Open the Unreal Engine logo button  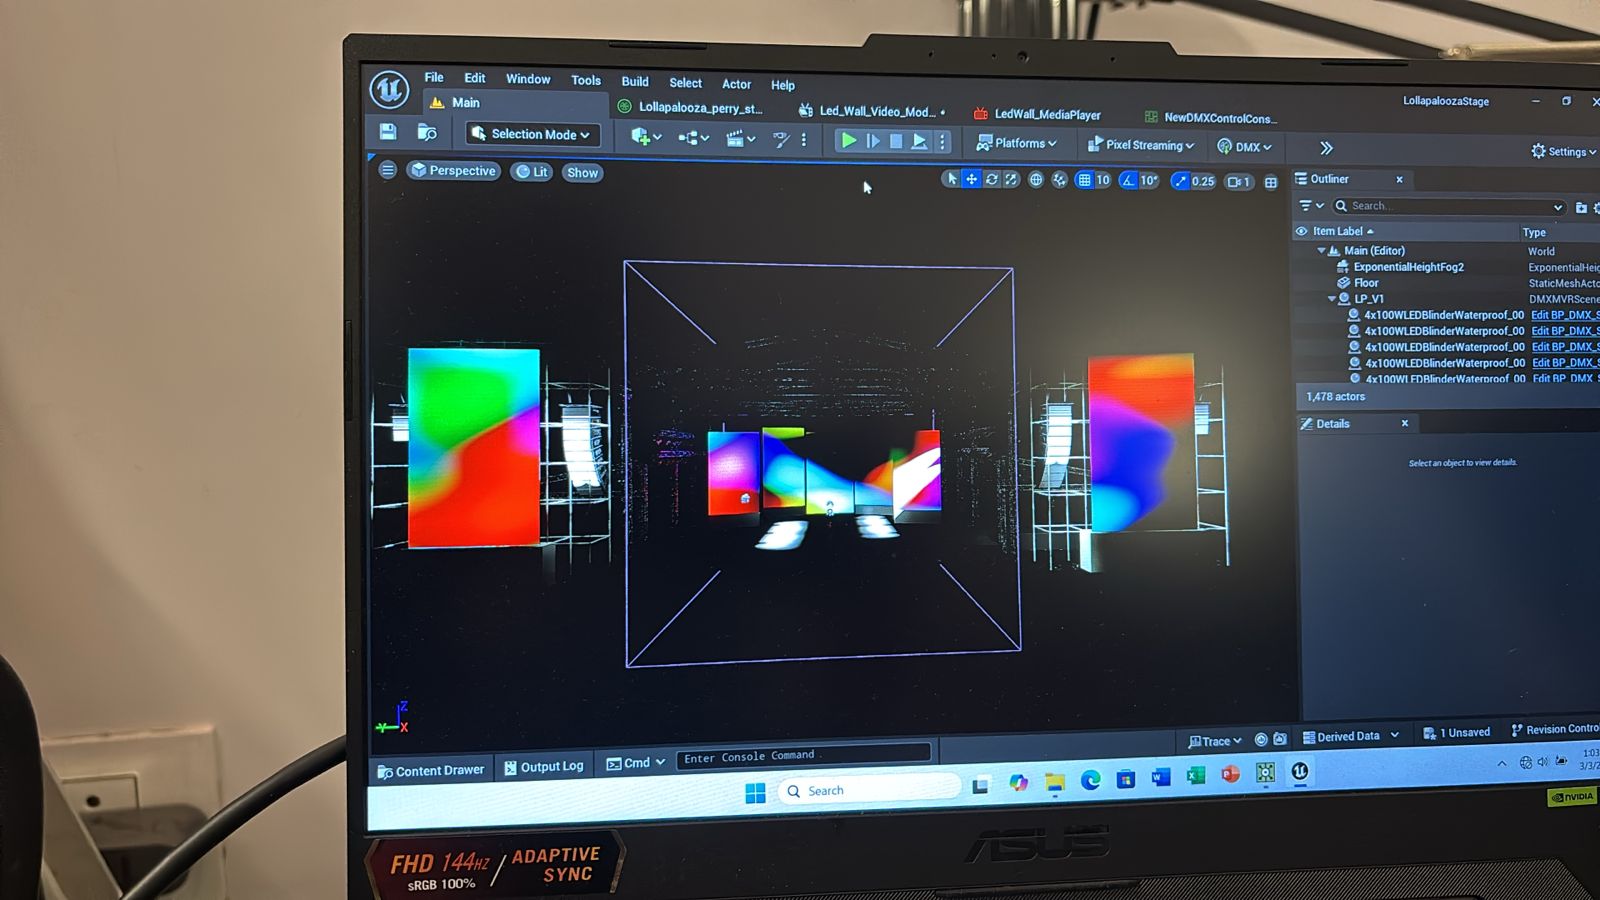pyautogui.click(x=389, y=90)
